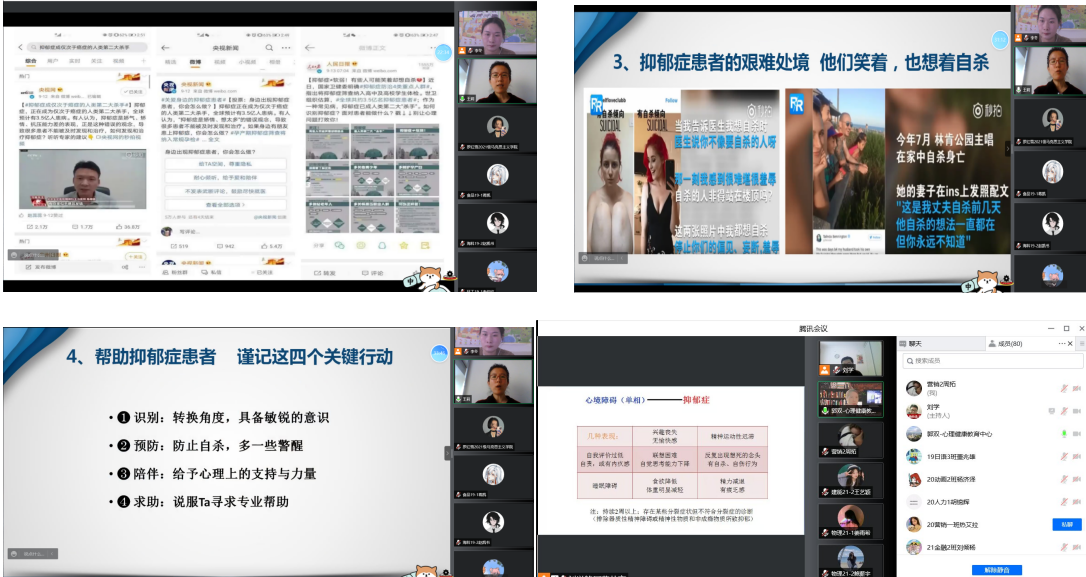This screenshot has height=577, width=1086.
Task: Toggle microphone for 郭双-心理健康教育中心 in member list
Action: (x=1065, y=434)
